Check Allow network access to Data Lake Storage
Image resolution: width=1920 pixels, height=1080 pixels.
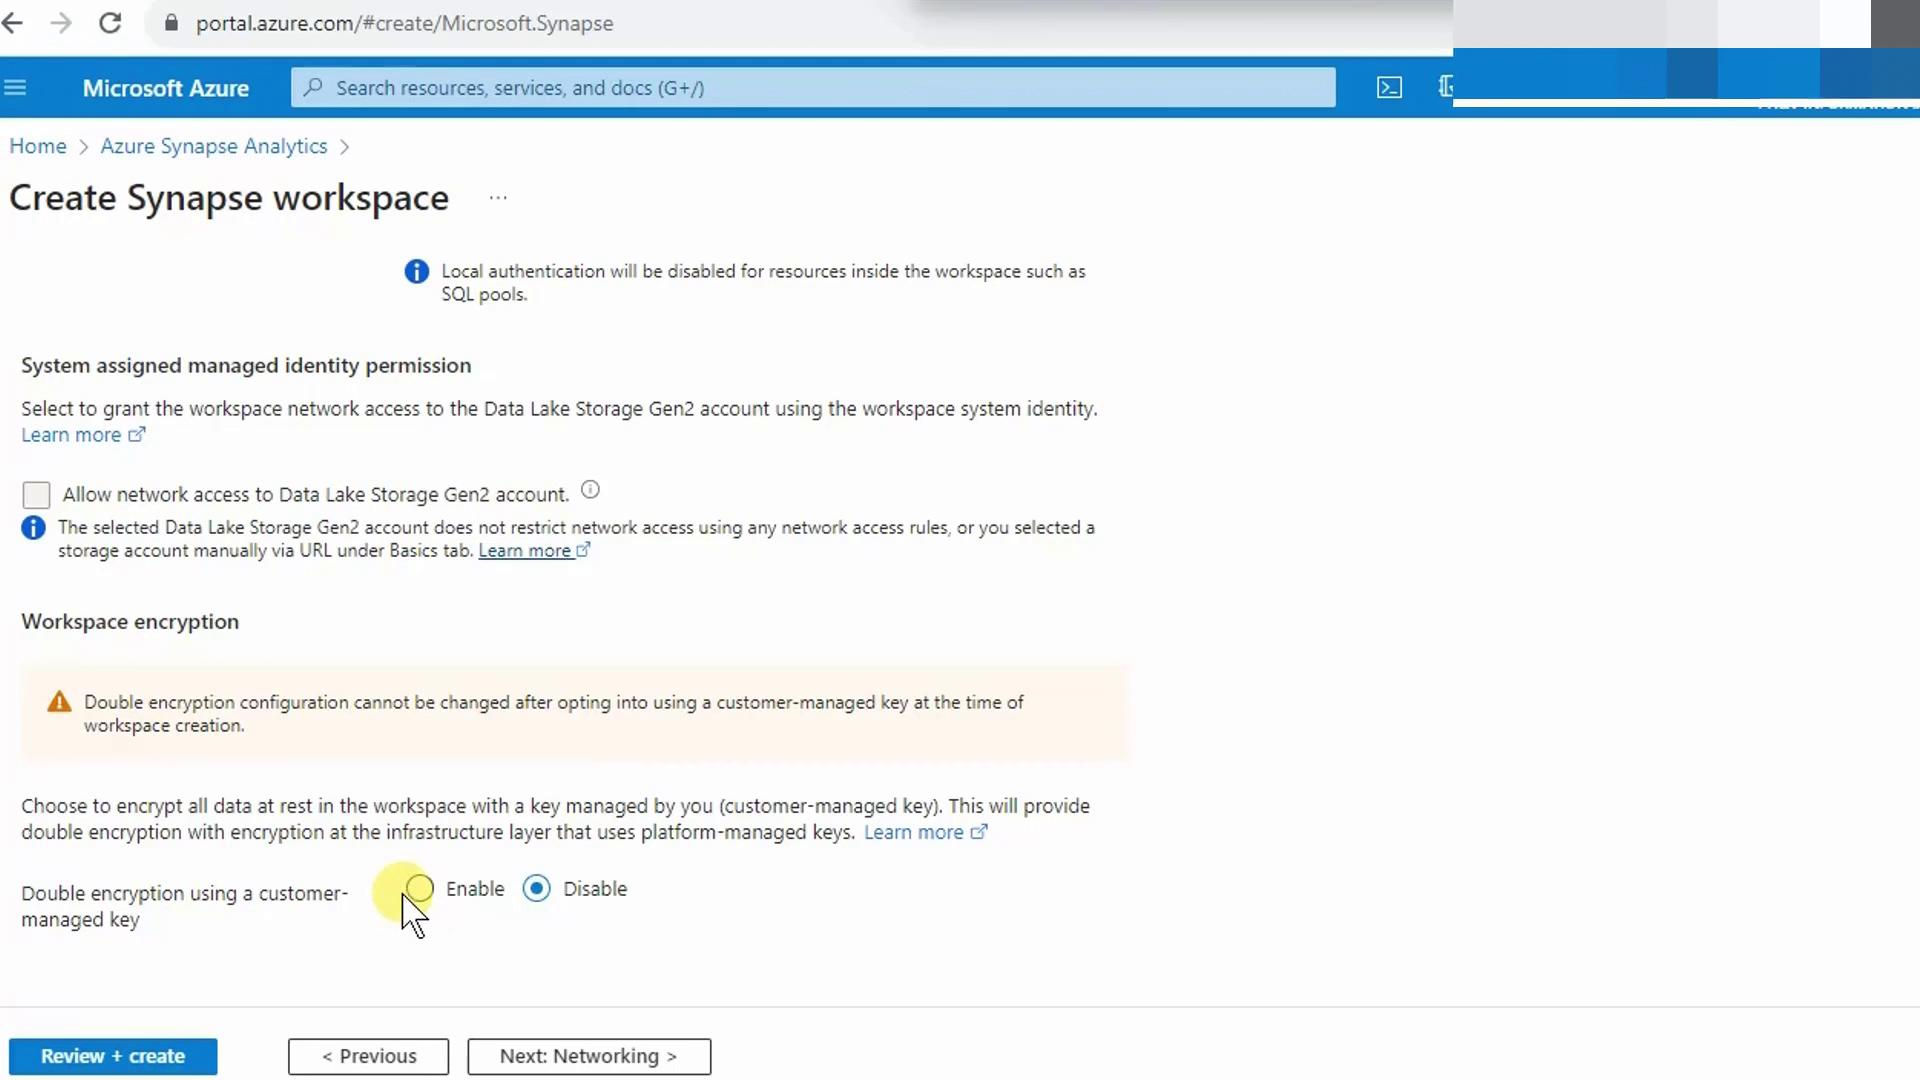[x=36, y=495]
